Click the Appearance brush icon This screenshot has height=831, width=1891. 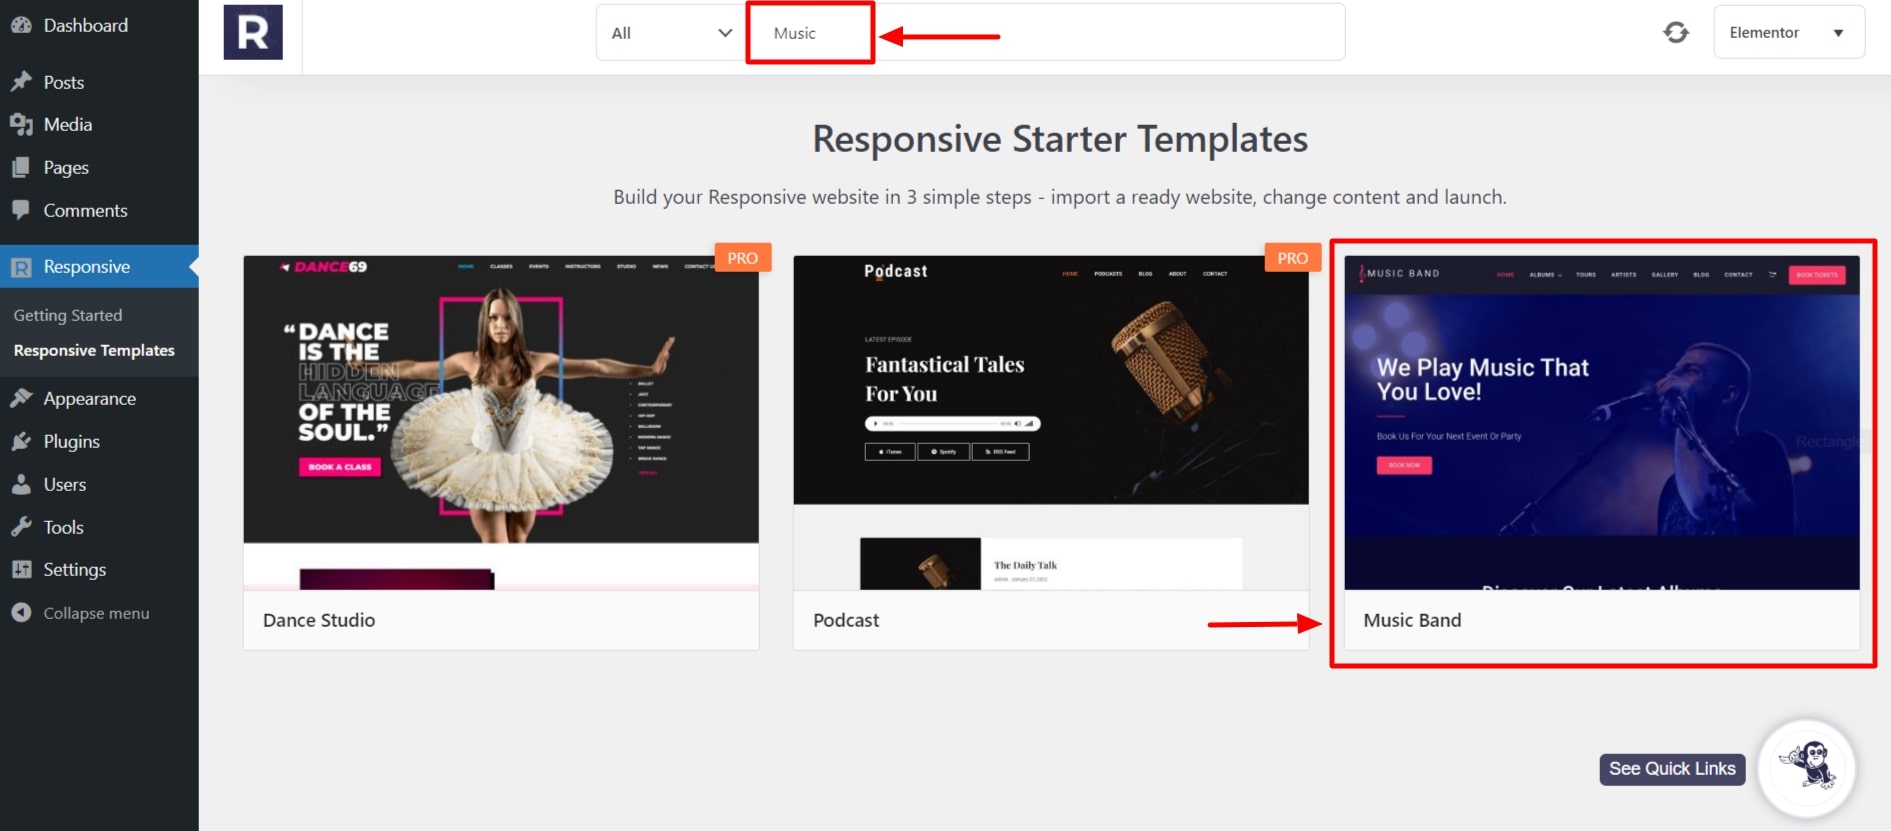[x=21, y=398]
